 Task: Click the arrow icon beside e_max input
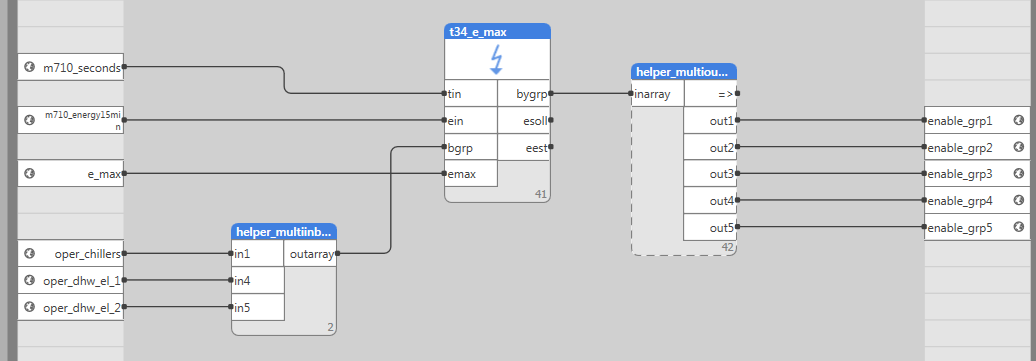pyautogui.click(x=29, y=173)
